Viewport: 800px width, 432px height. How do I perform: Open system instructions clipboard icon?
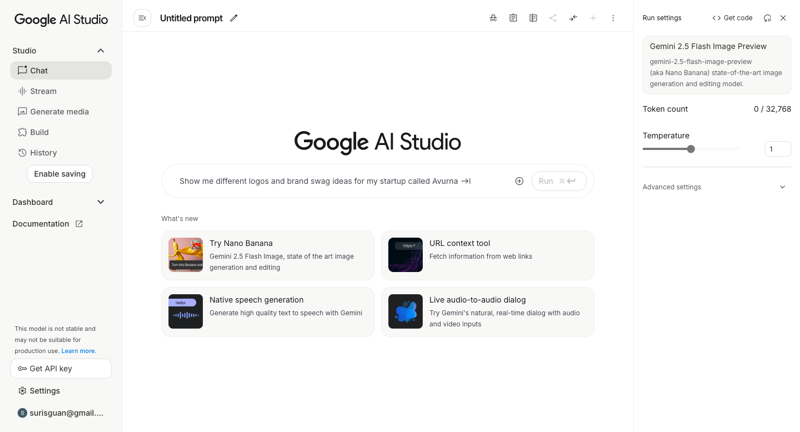coord(513,18)
